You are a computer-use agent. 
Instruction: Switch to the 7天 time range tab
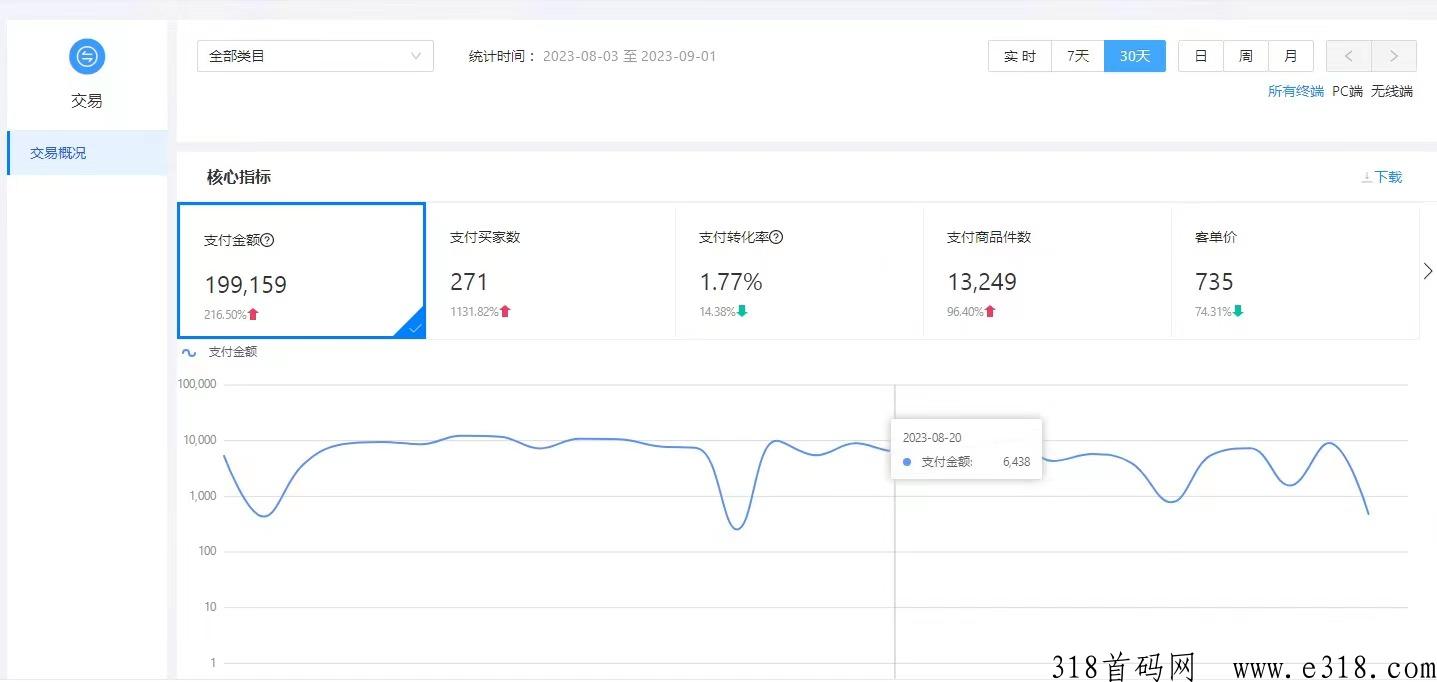click(x=1077, y=56)
